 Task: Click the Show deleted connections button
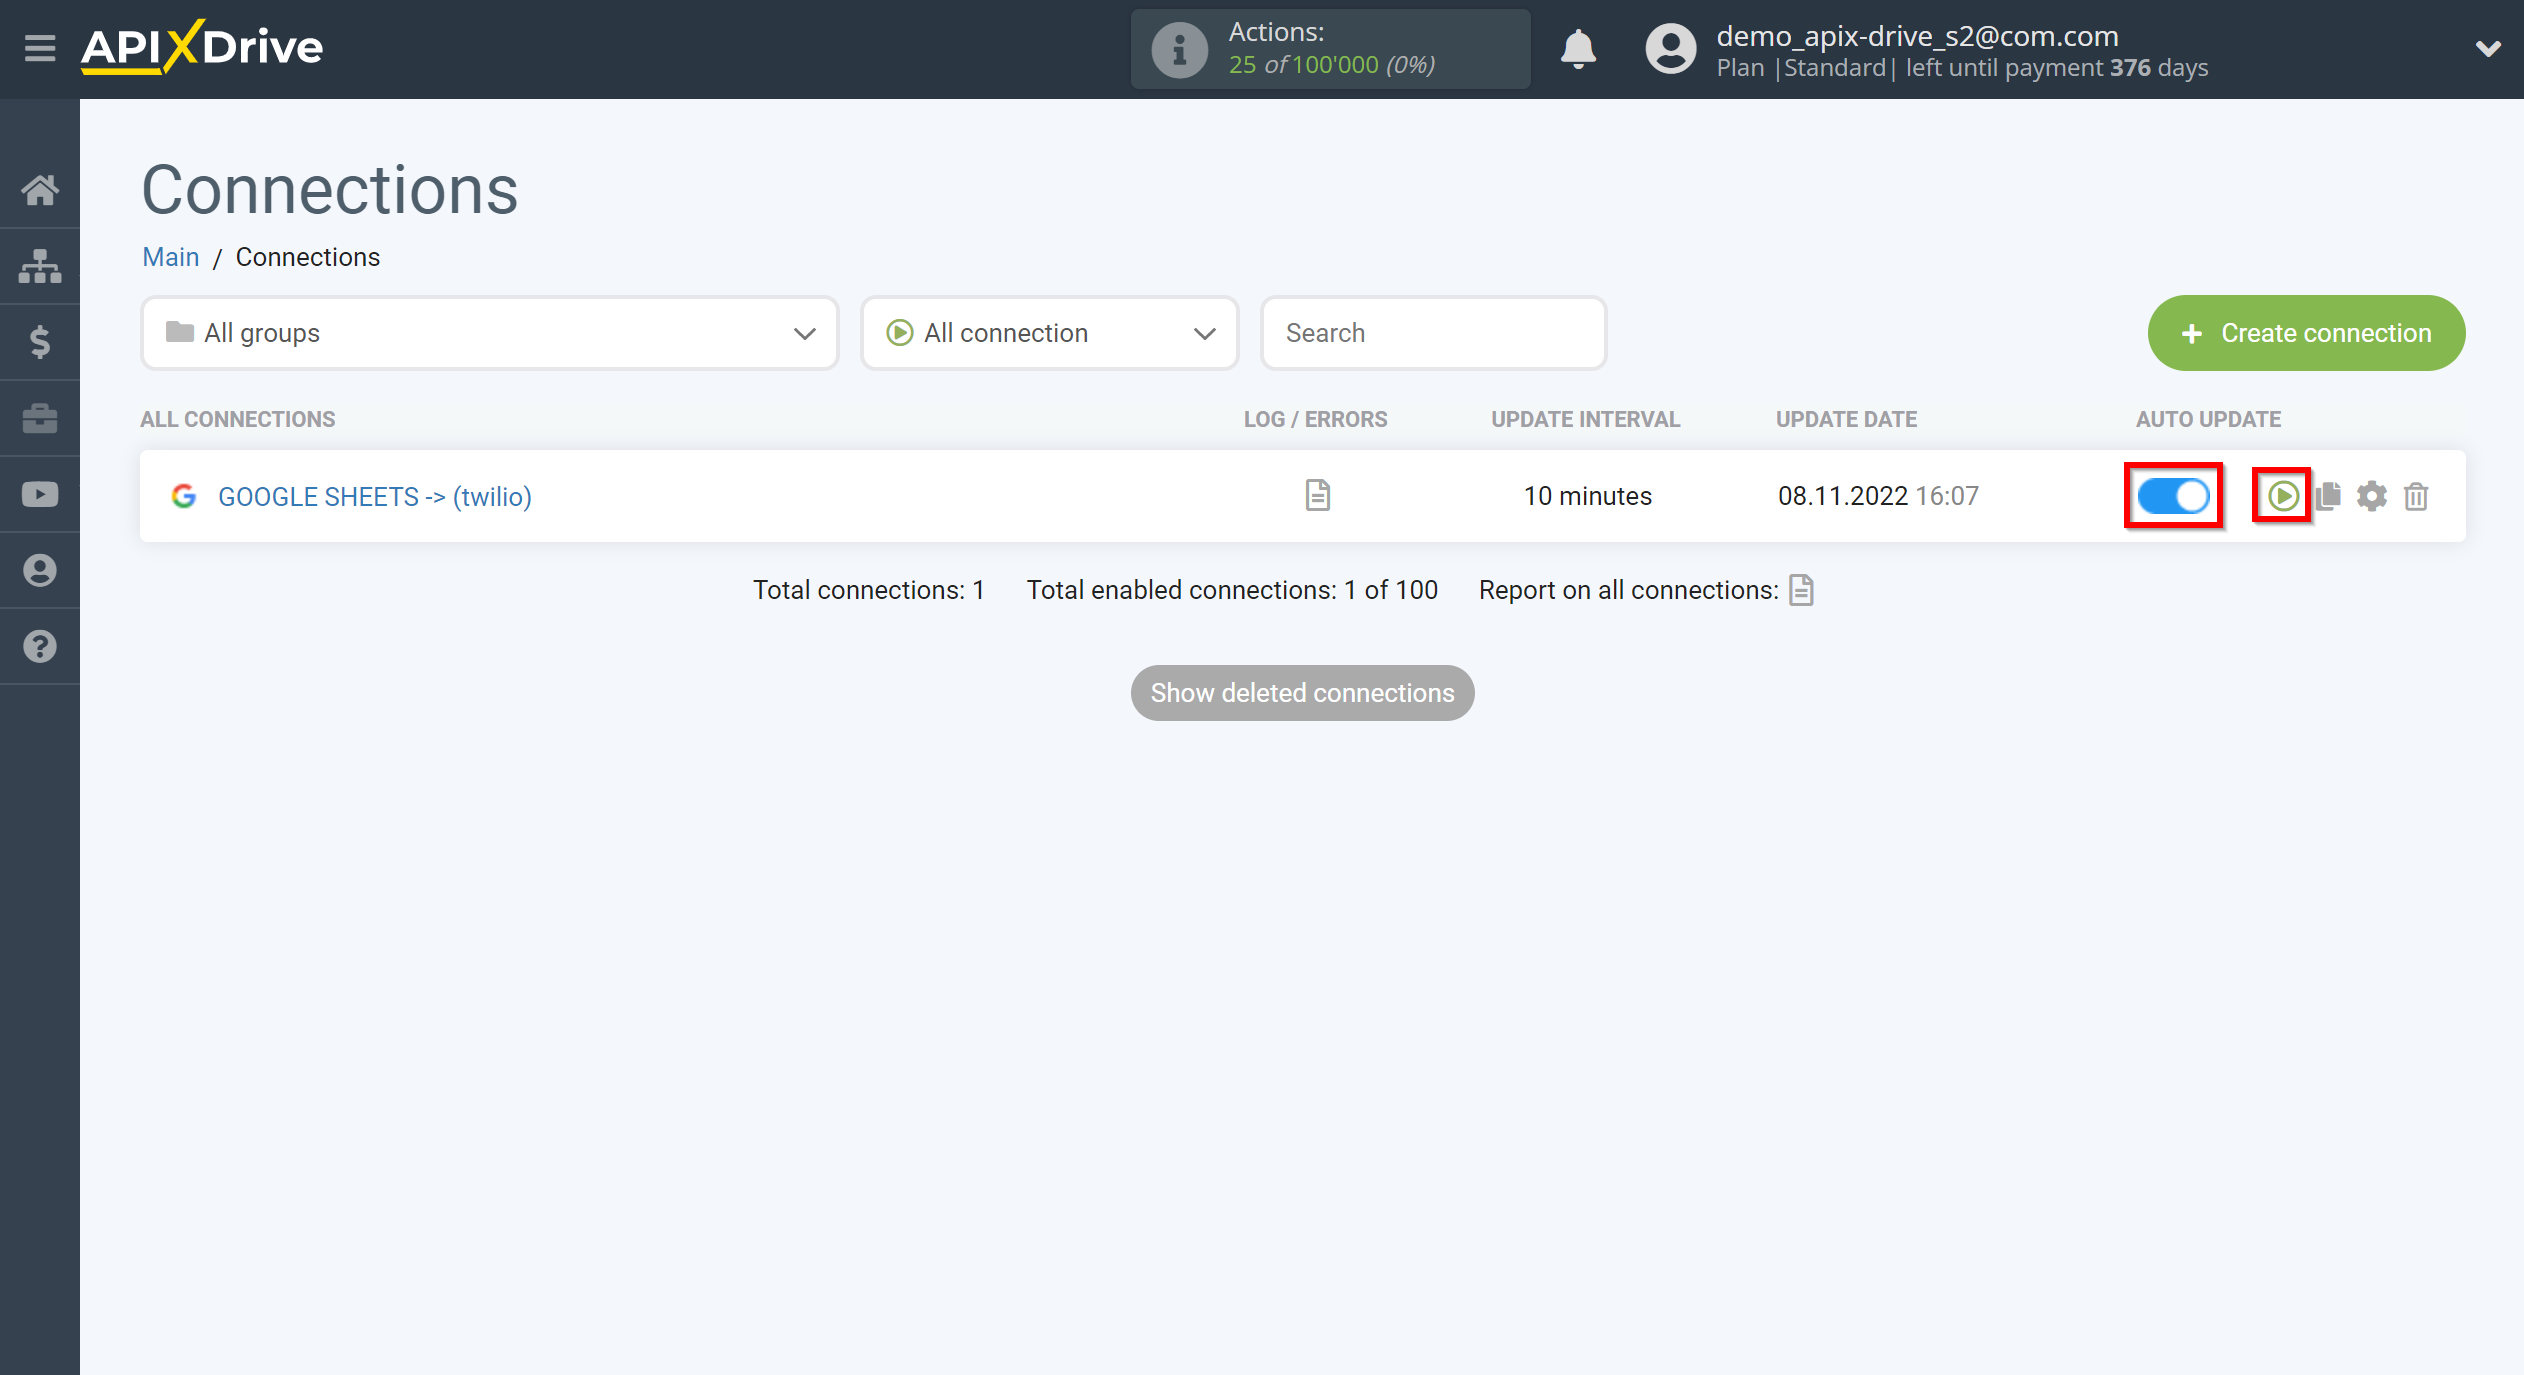click(x=1302, y=691)
